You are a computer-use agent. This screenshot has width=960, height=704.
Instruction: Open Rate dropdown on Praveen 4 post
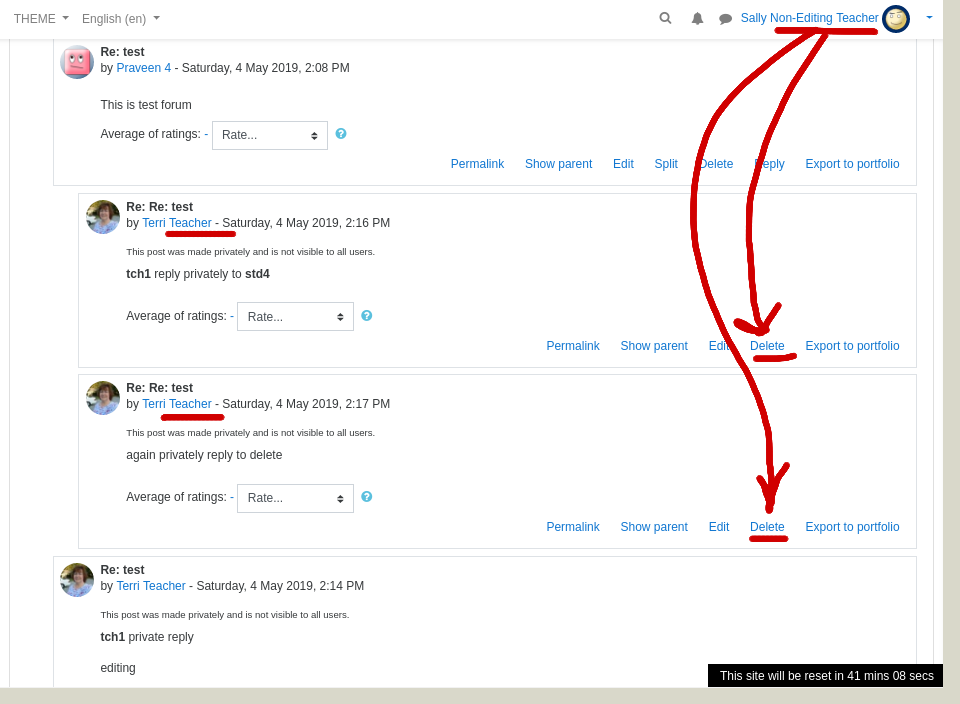(270, 135)
